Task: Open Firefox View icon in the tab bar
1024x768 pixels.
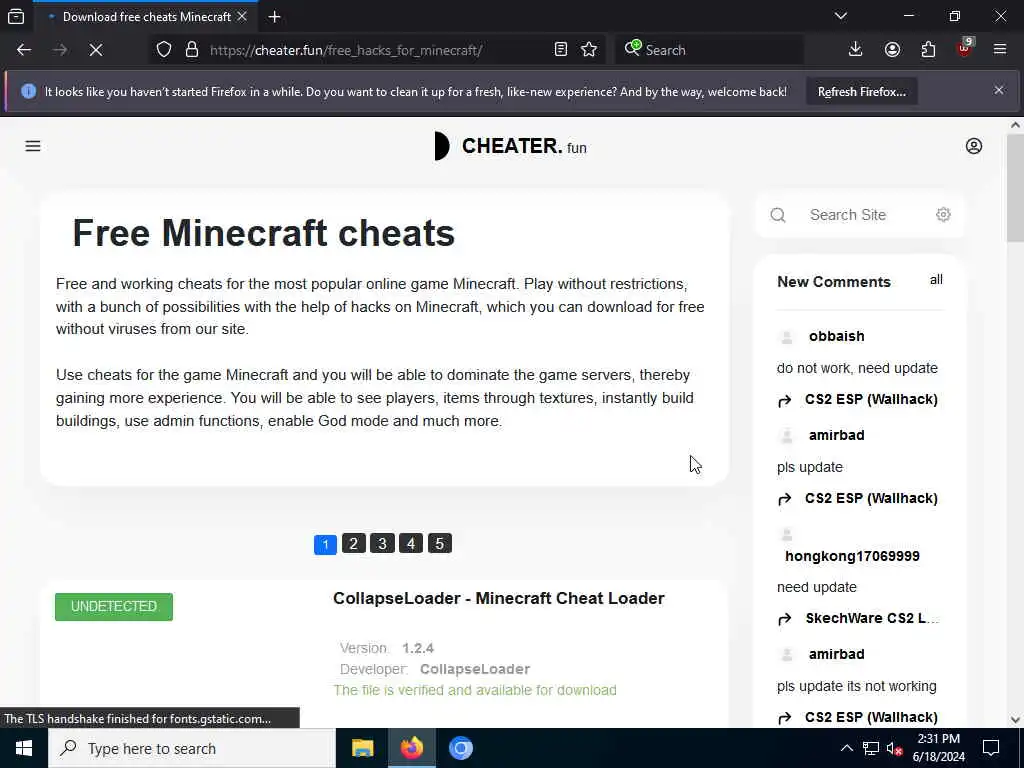Action: tap(16, 16)
